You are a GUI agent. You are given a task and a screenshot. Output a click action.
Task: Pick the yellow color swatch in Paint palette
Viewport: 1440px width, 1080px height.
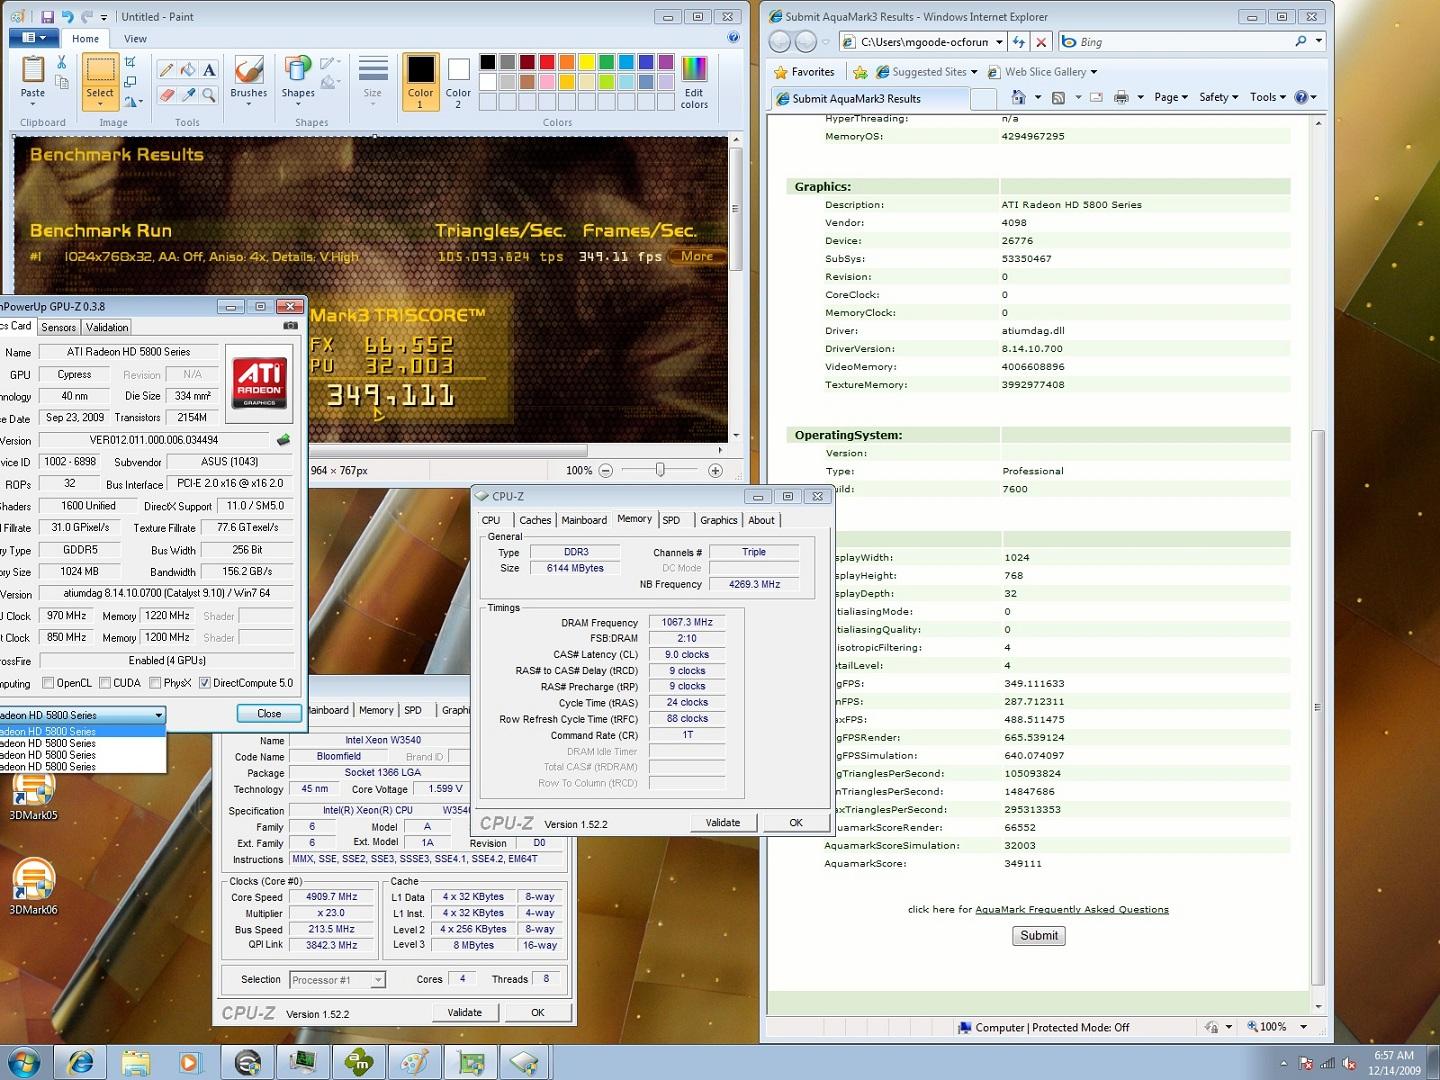pos(587,62)
